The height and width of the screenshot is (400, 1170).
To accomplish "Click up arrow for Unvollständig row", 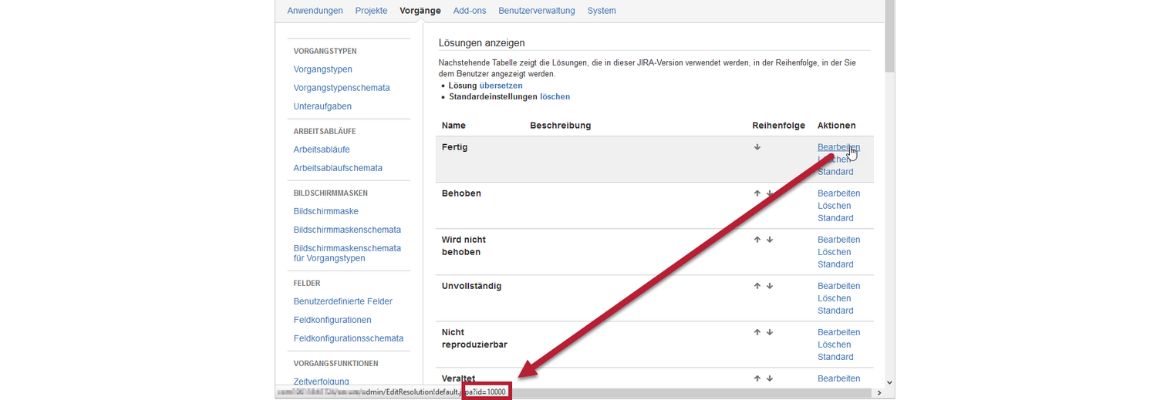I will tap(757, 286).
